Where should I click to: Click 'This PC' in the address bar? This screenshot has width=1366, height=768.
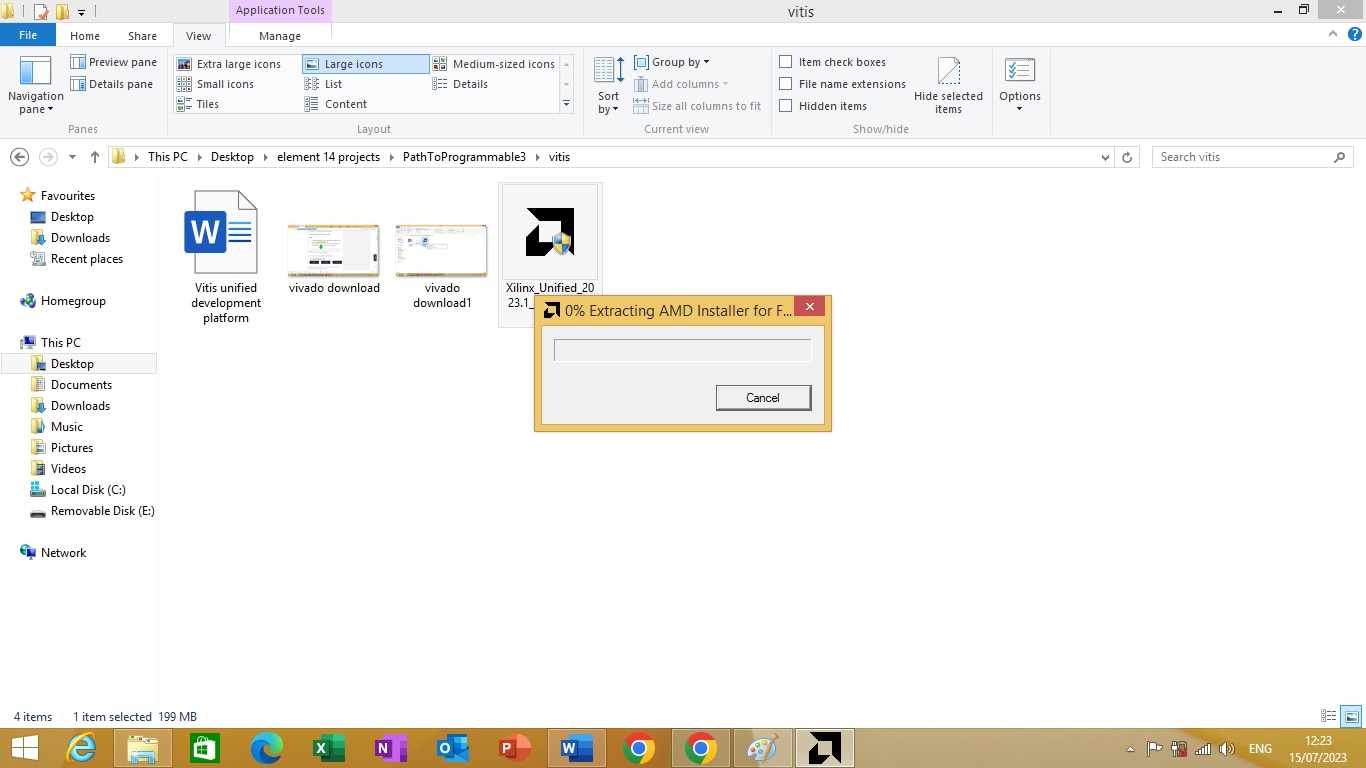click(167, 157)
